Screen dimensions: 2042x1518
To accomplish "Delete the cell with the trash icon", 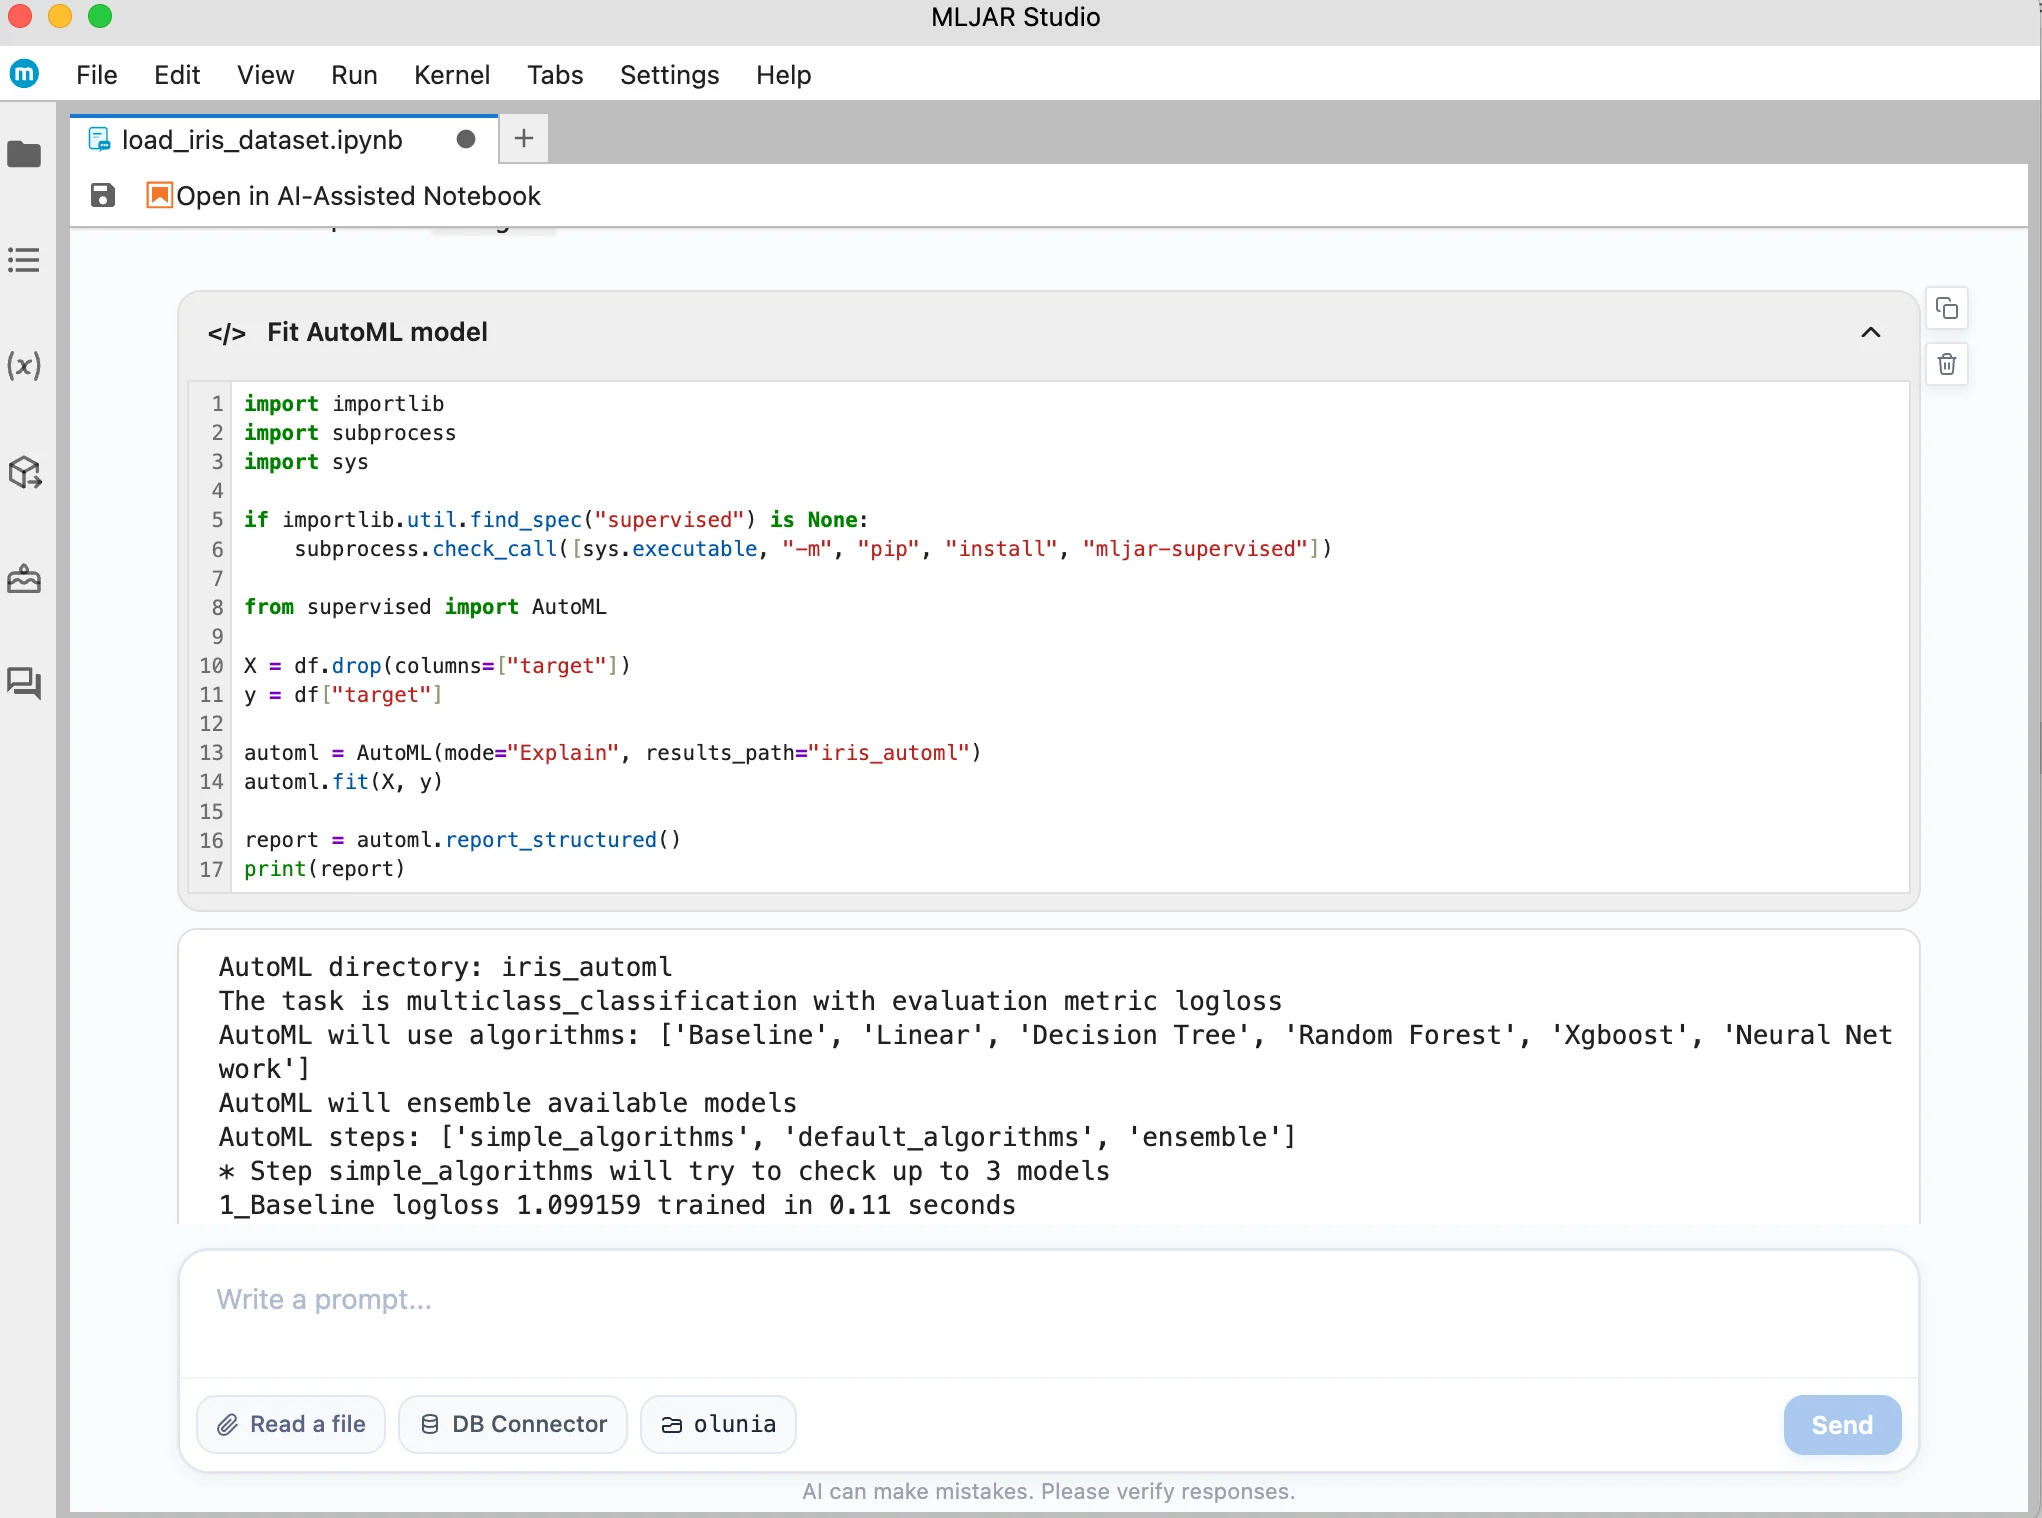I will (1947, 364).
